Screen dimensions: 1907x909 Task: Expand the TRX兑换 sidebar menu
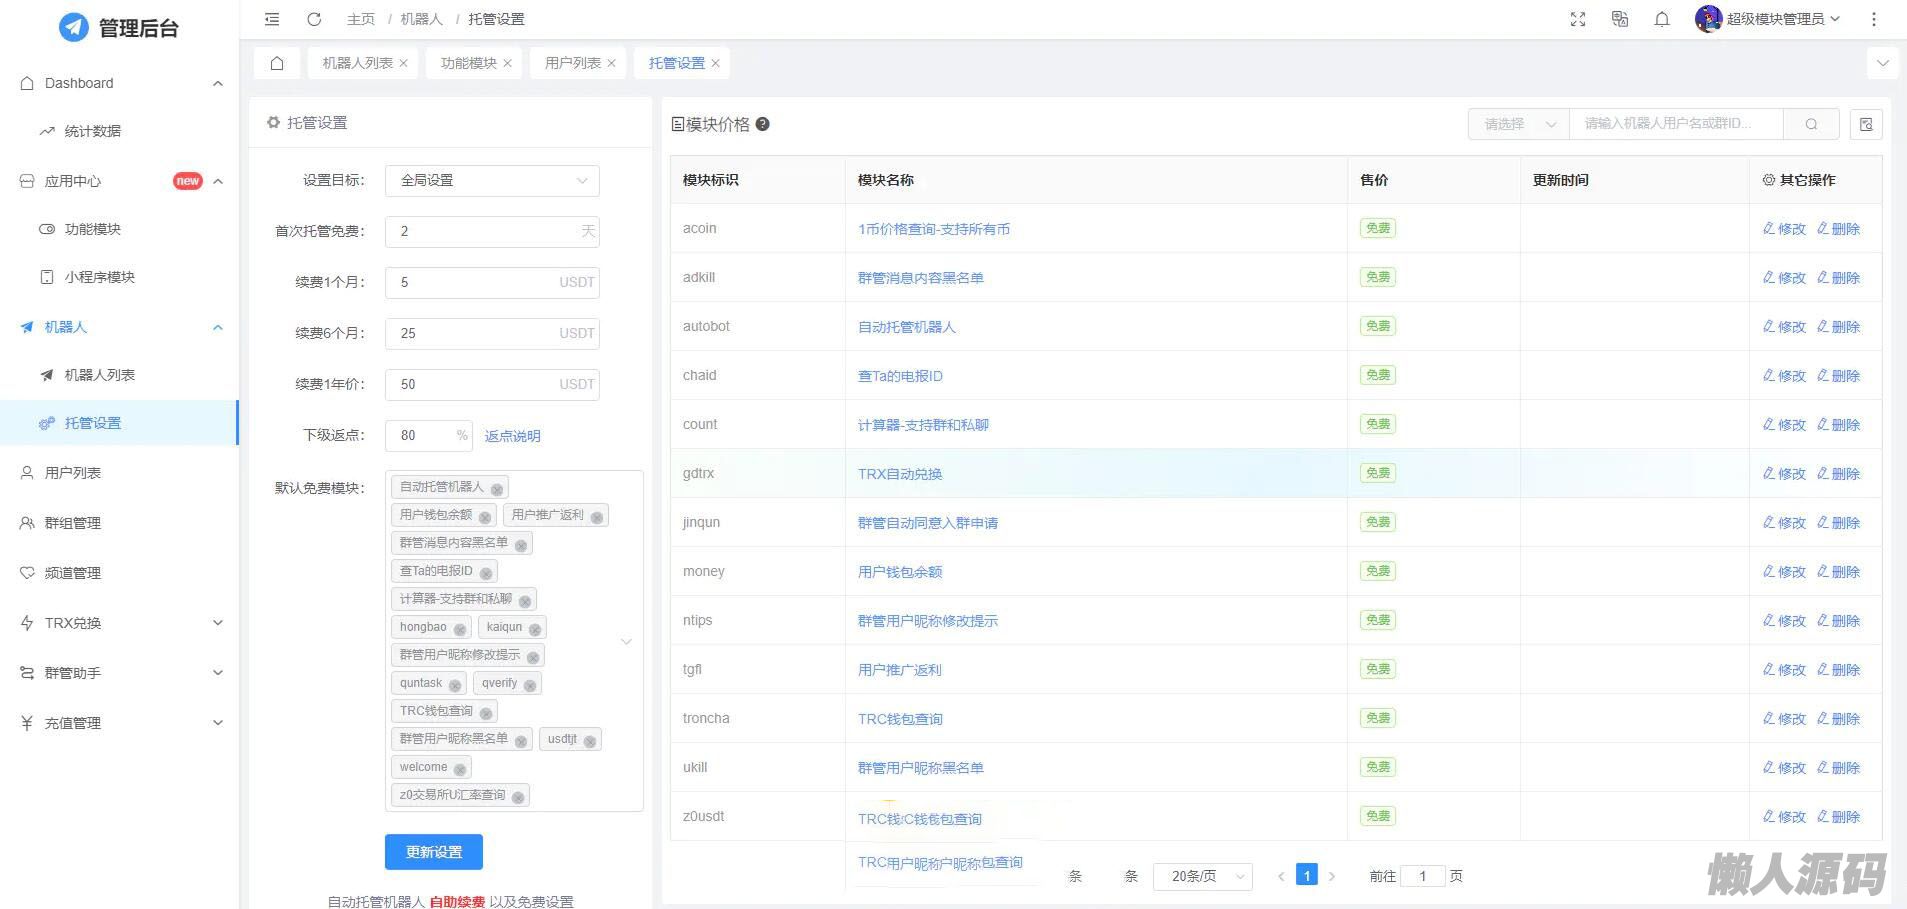(x=120, y=623)
